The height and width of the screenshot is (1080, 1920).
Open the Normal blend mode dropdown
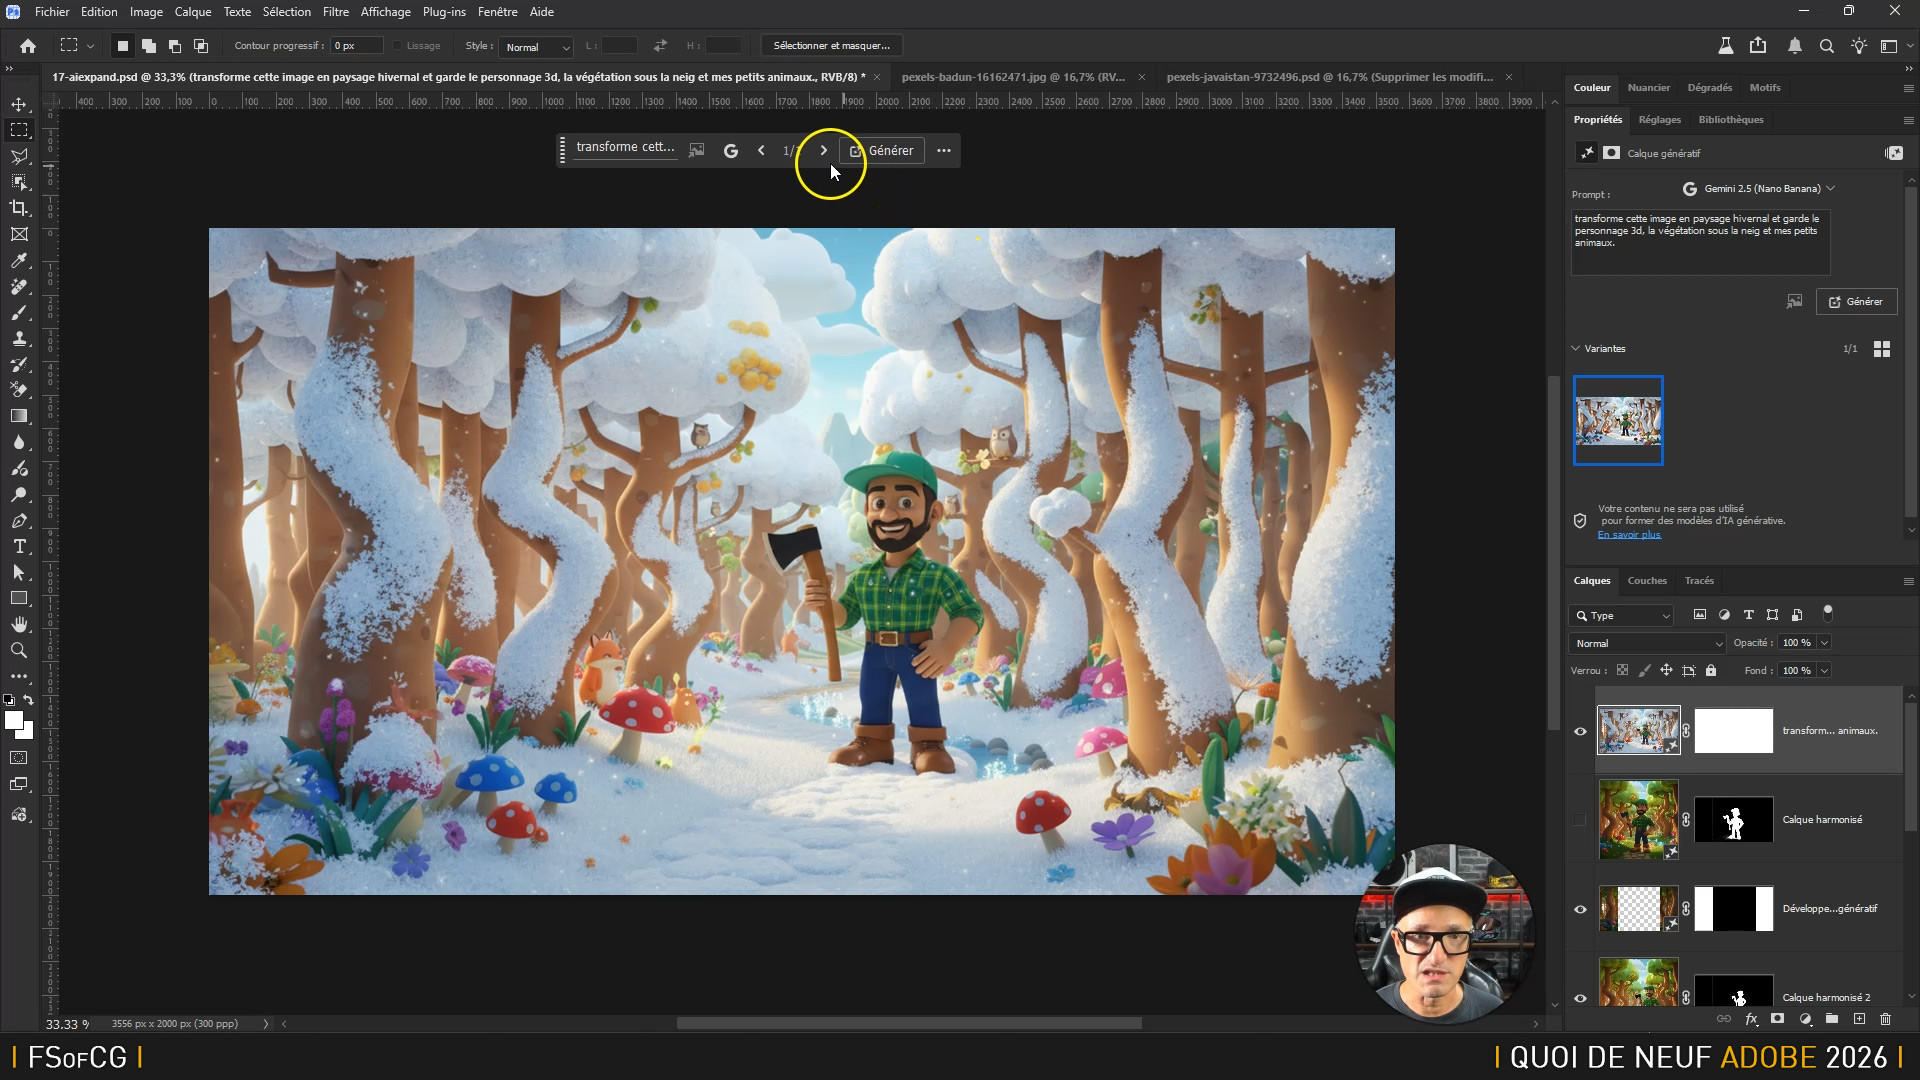[1647, 643]
